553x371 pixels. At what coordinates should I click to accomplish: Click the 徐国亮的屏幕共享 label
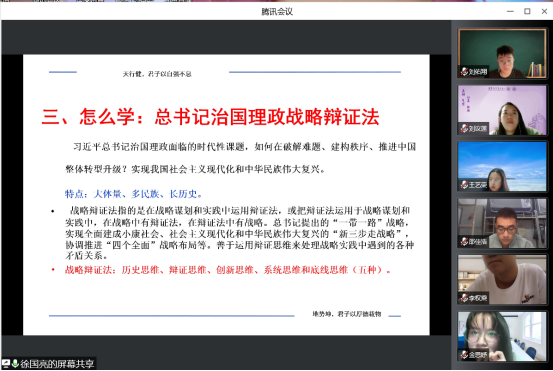point(57,363)
